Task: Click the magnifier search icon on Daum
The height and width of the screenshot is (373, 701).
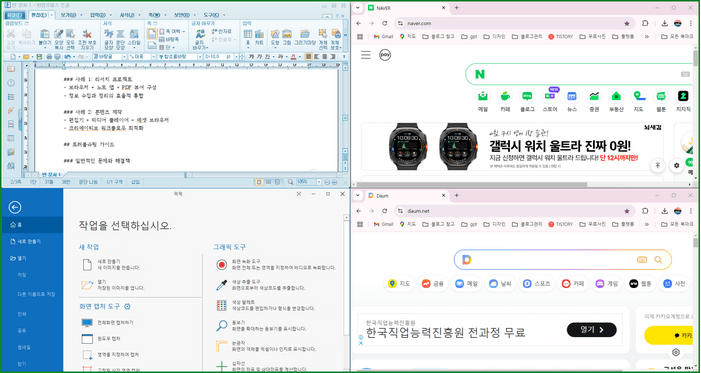Action: click(658, 259)
